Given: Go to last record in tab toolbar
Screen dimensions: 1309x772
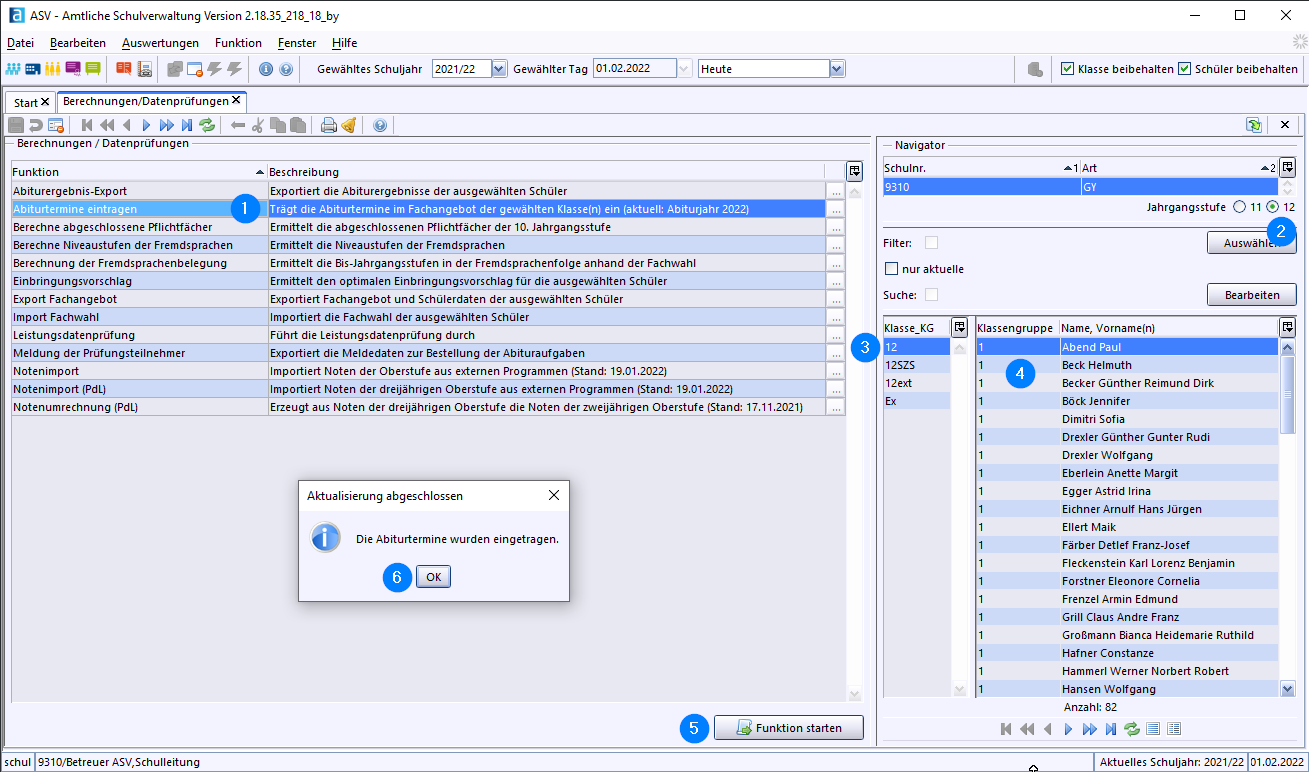Looking at the screenshot, I should 187,125.
